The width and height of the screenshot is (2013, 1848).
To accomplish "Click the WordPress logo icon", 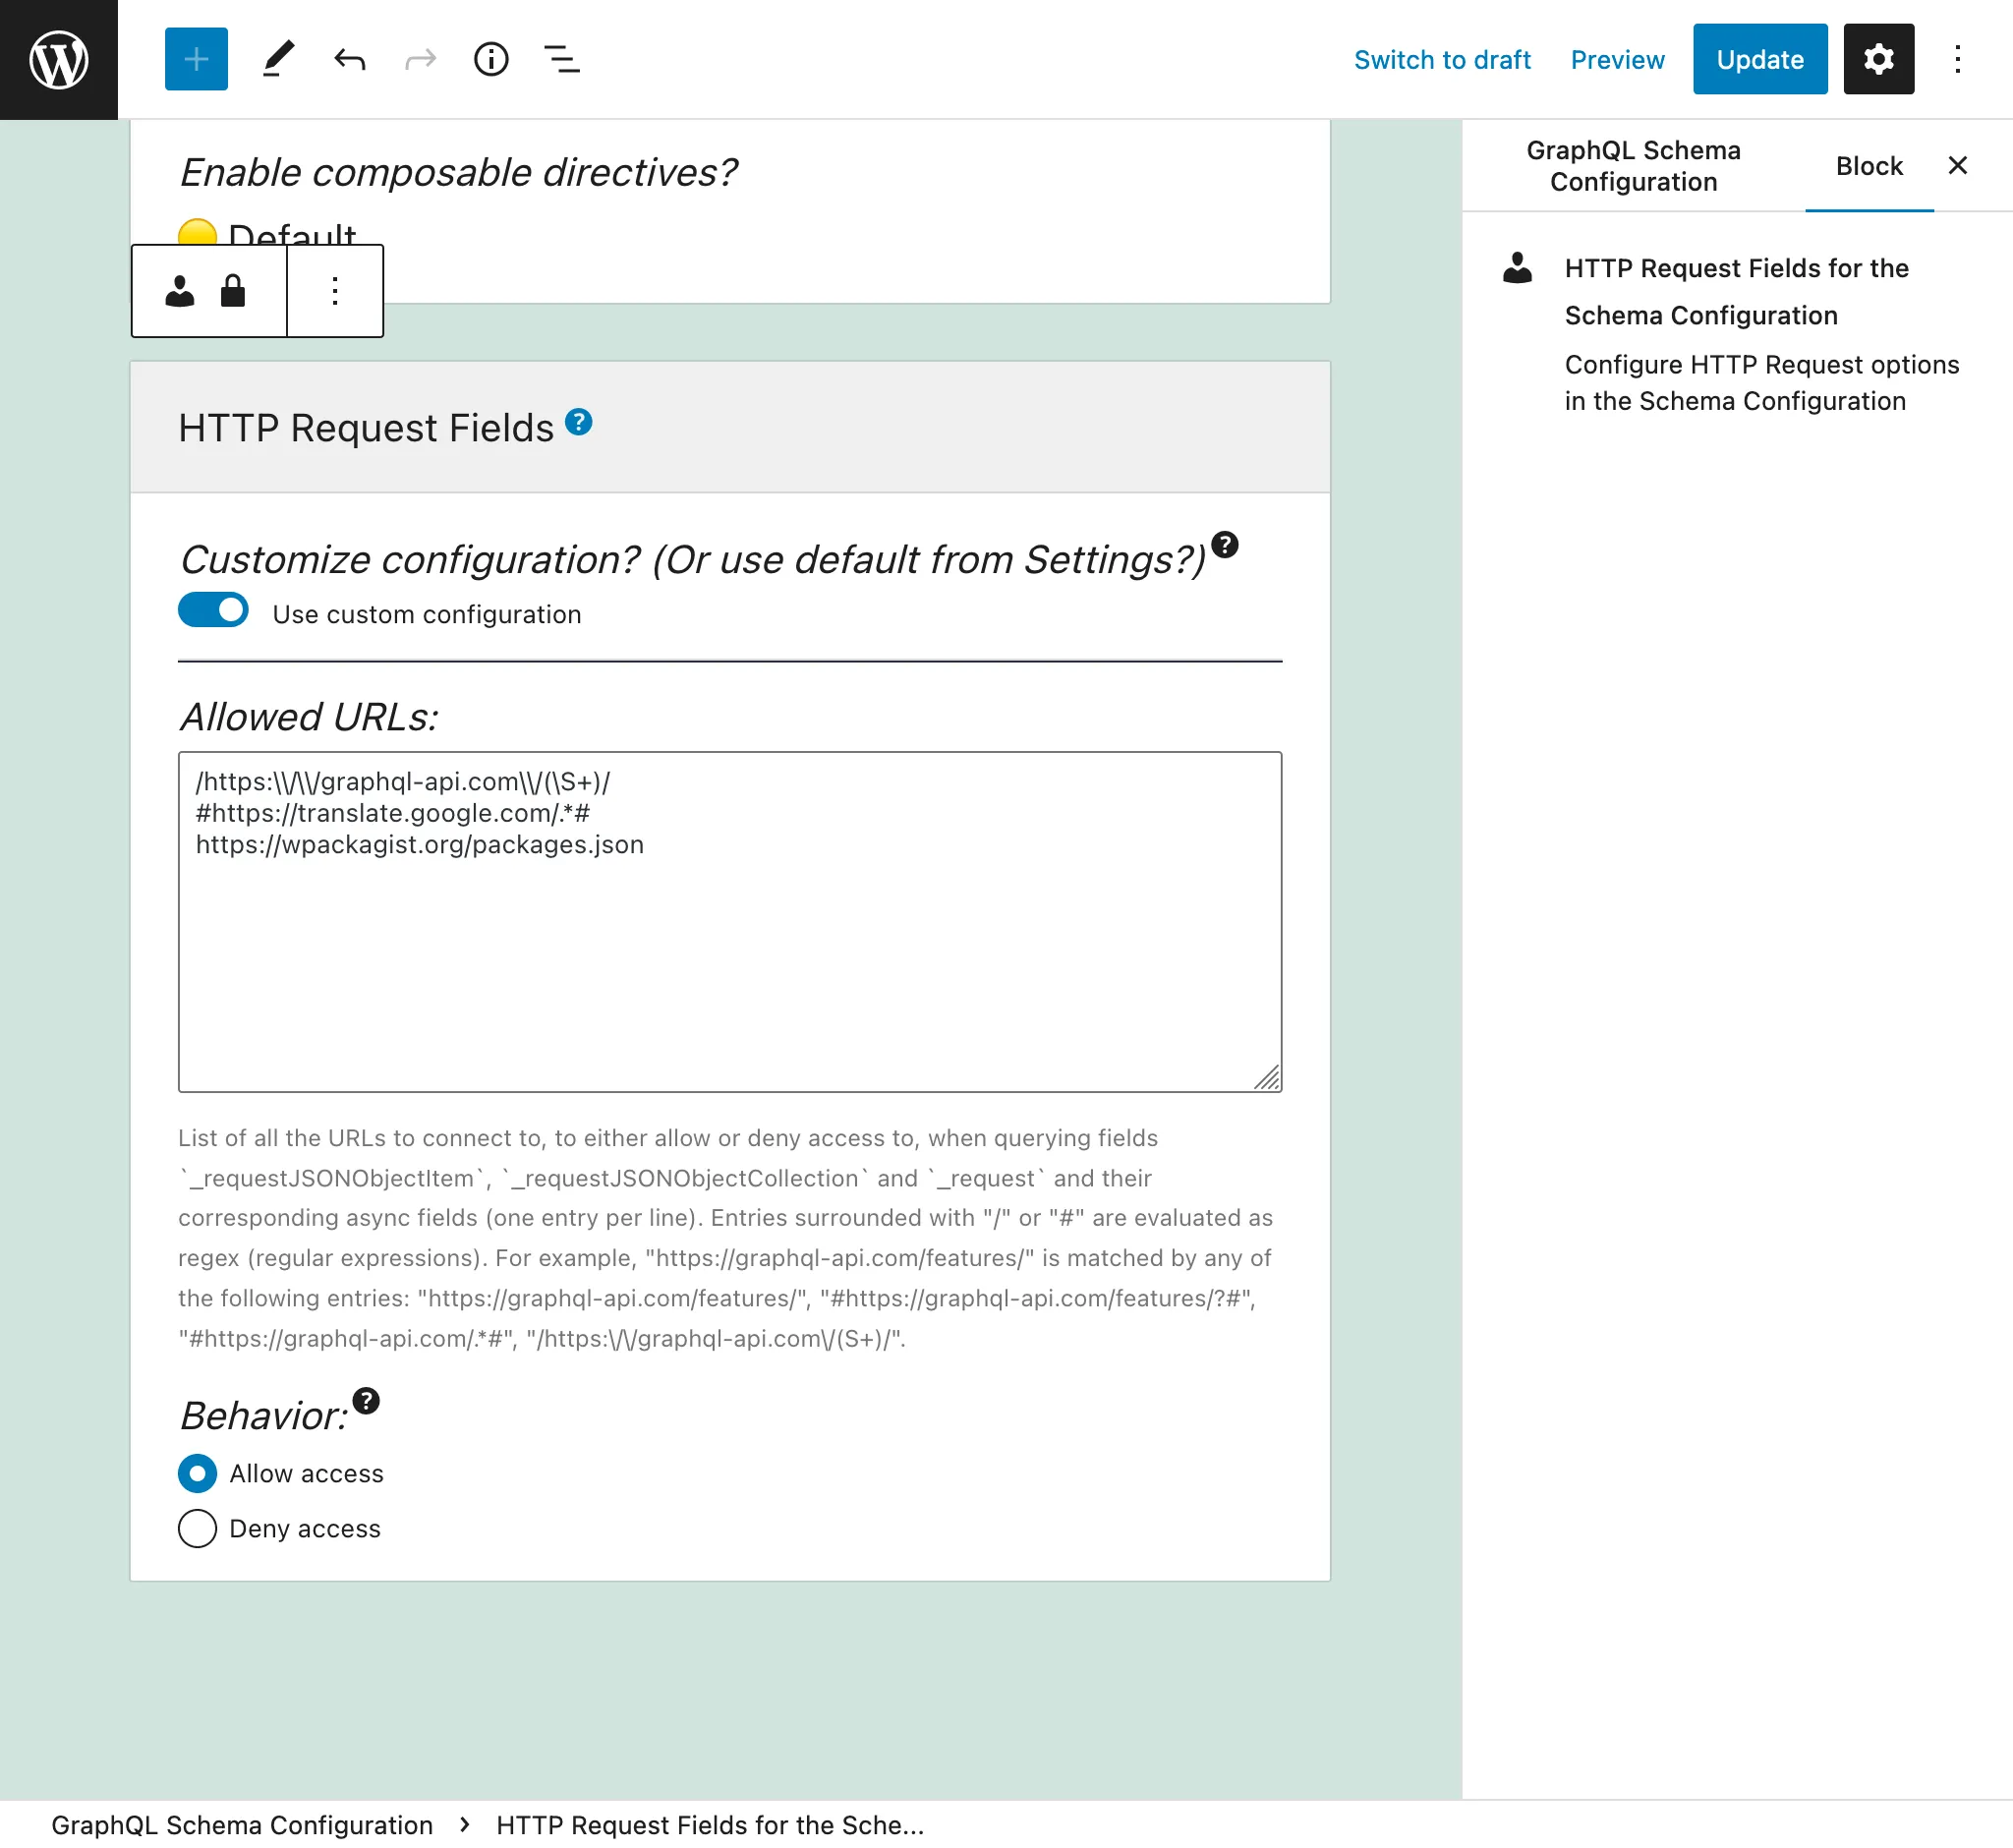I will [x=58, y=58].
